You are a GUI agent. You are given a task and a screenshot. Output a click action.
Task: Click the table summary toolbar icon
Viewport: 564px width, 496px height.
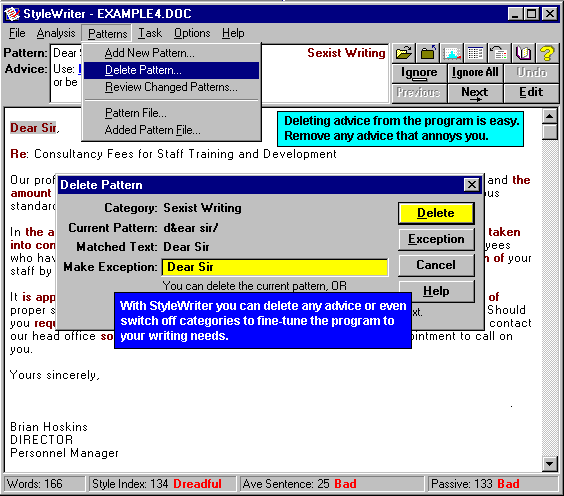tap(476, 54)
